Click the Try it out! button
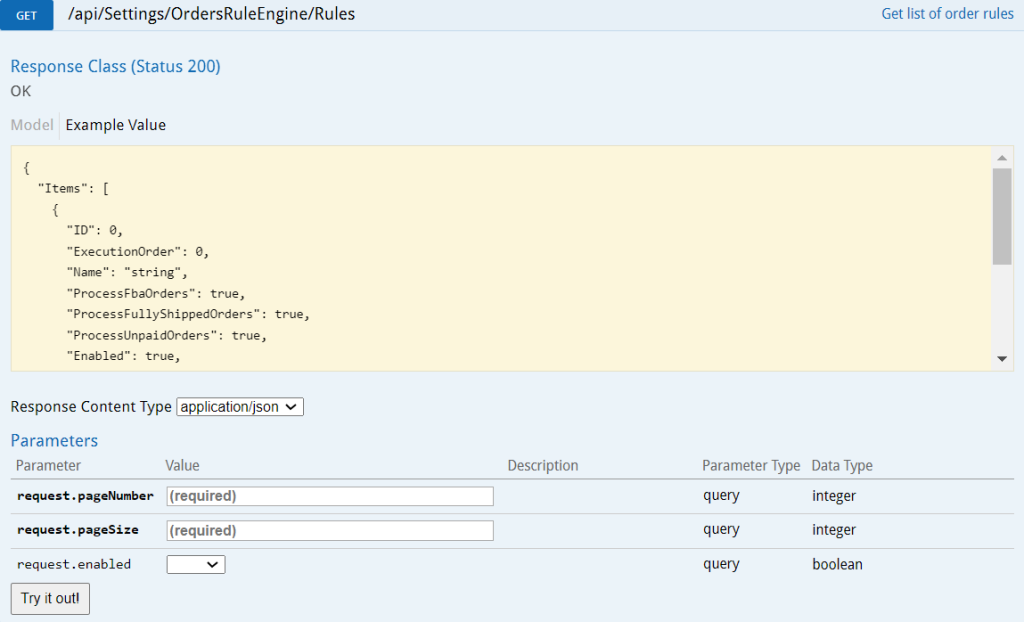1024x622 pixels. (x=49, y=598)
